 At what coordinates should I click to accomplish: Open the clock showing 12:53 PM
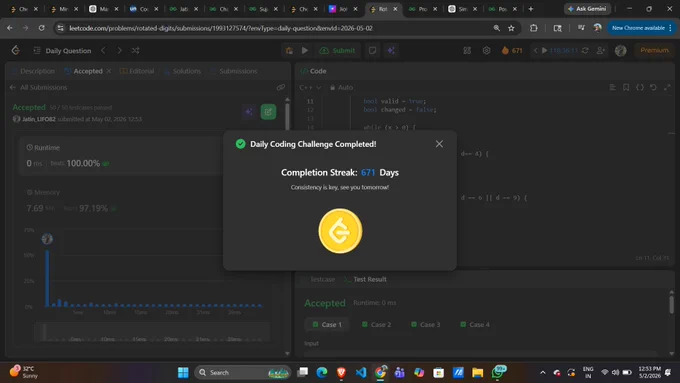tap(649, 373)
